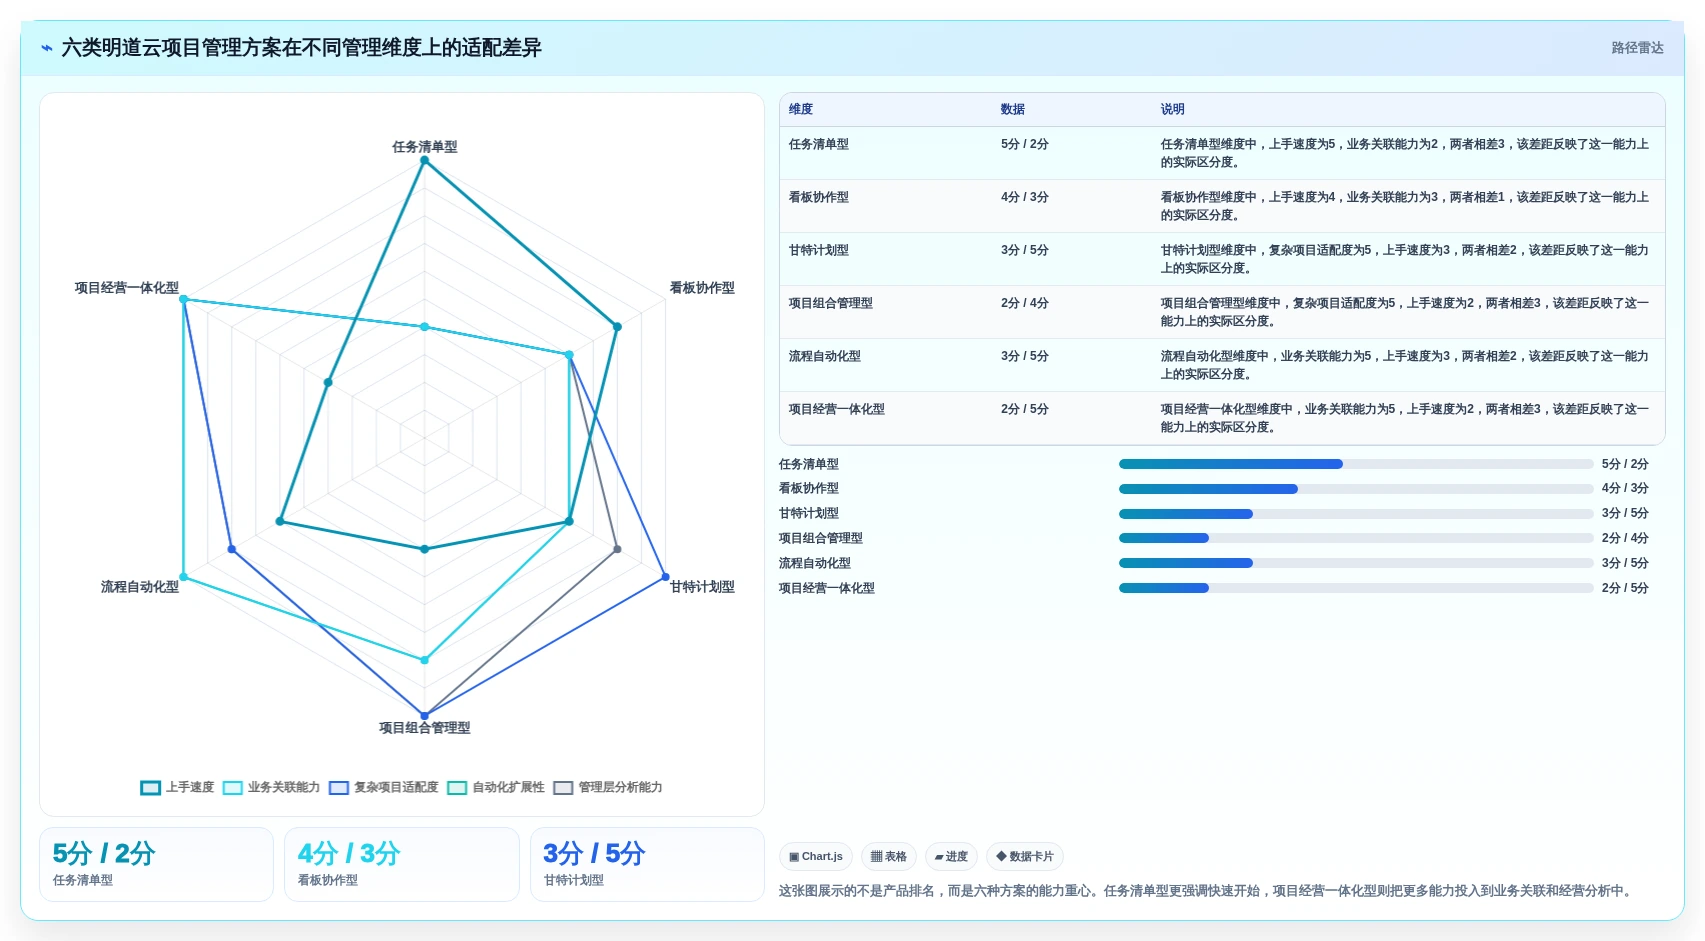
Task: Click the 项目经营一体化型 radar axis label
Action: point(127,287)
